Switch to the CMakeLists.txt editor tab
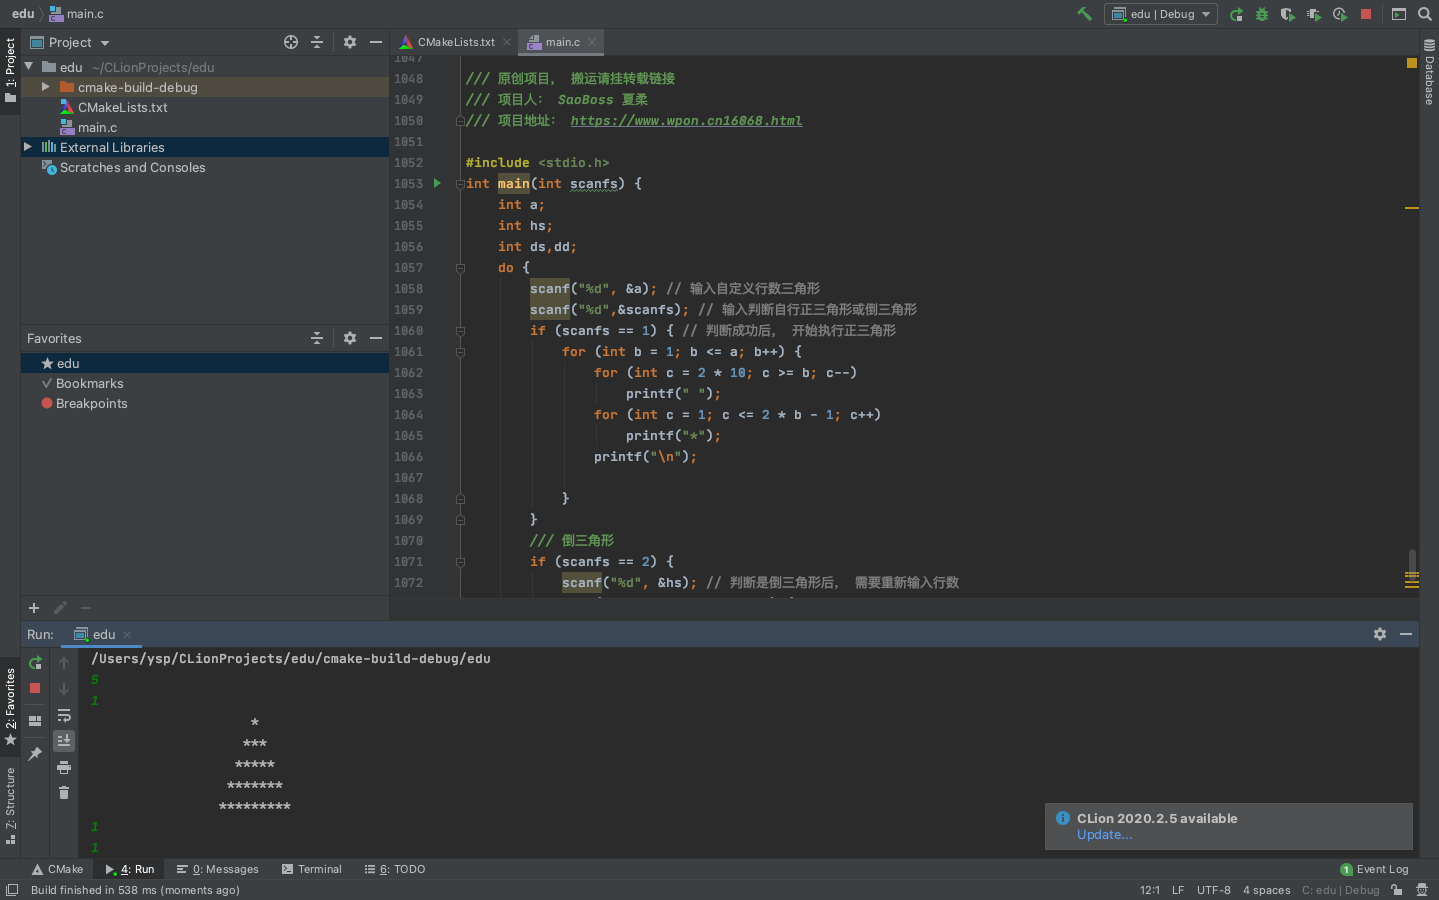Screen dimensions: 1439x900 tap(456, 42)
